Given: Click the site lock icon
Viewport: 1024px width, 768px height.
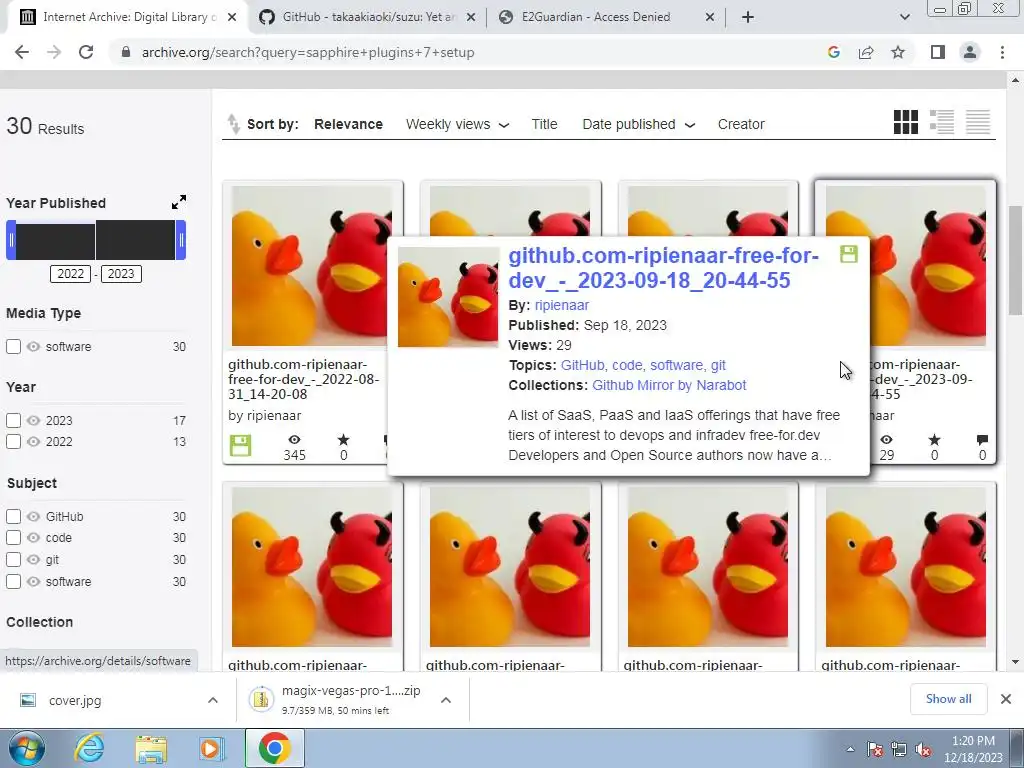Looking at the screenshot, I should (x=126, y=52).
